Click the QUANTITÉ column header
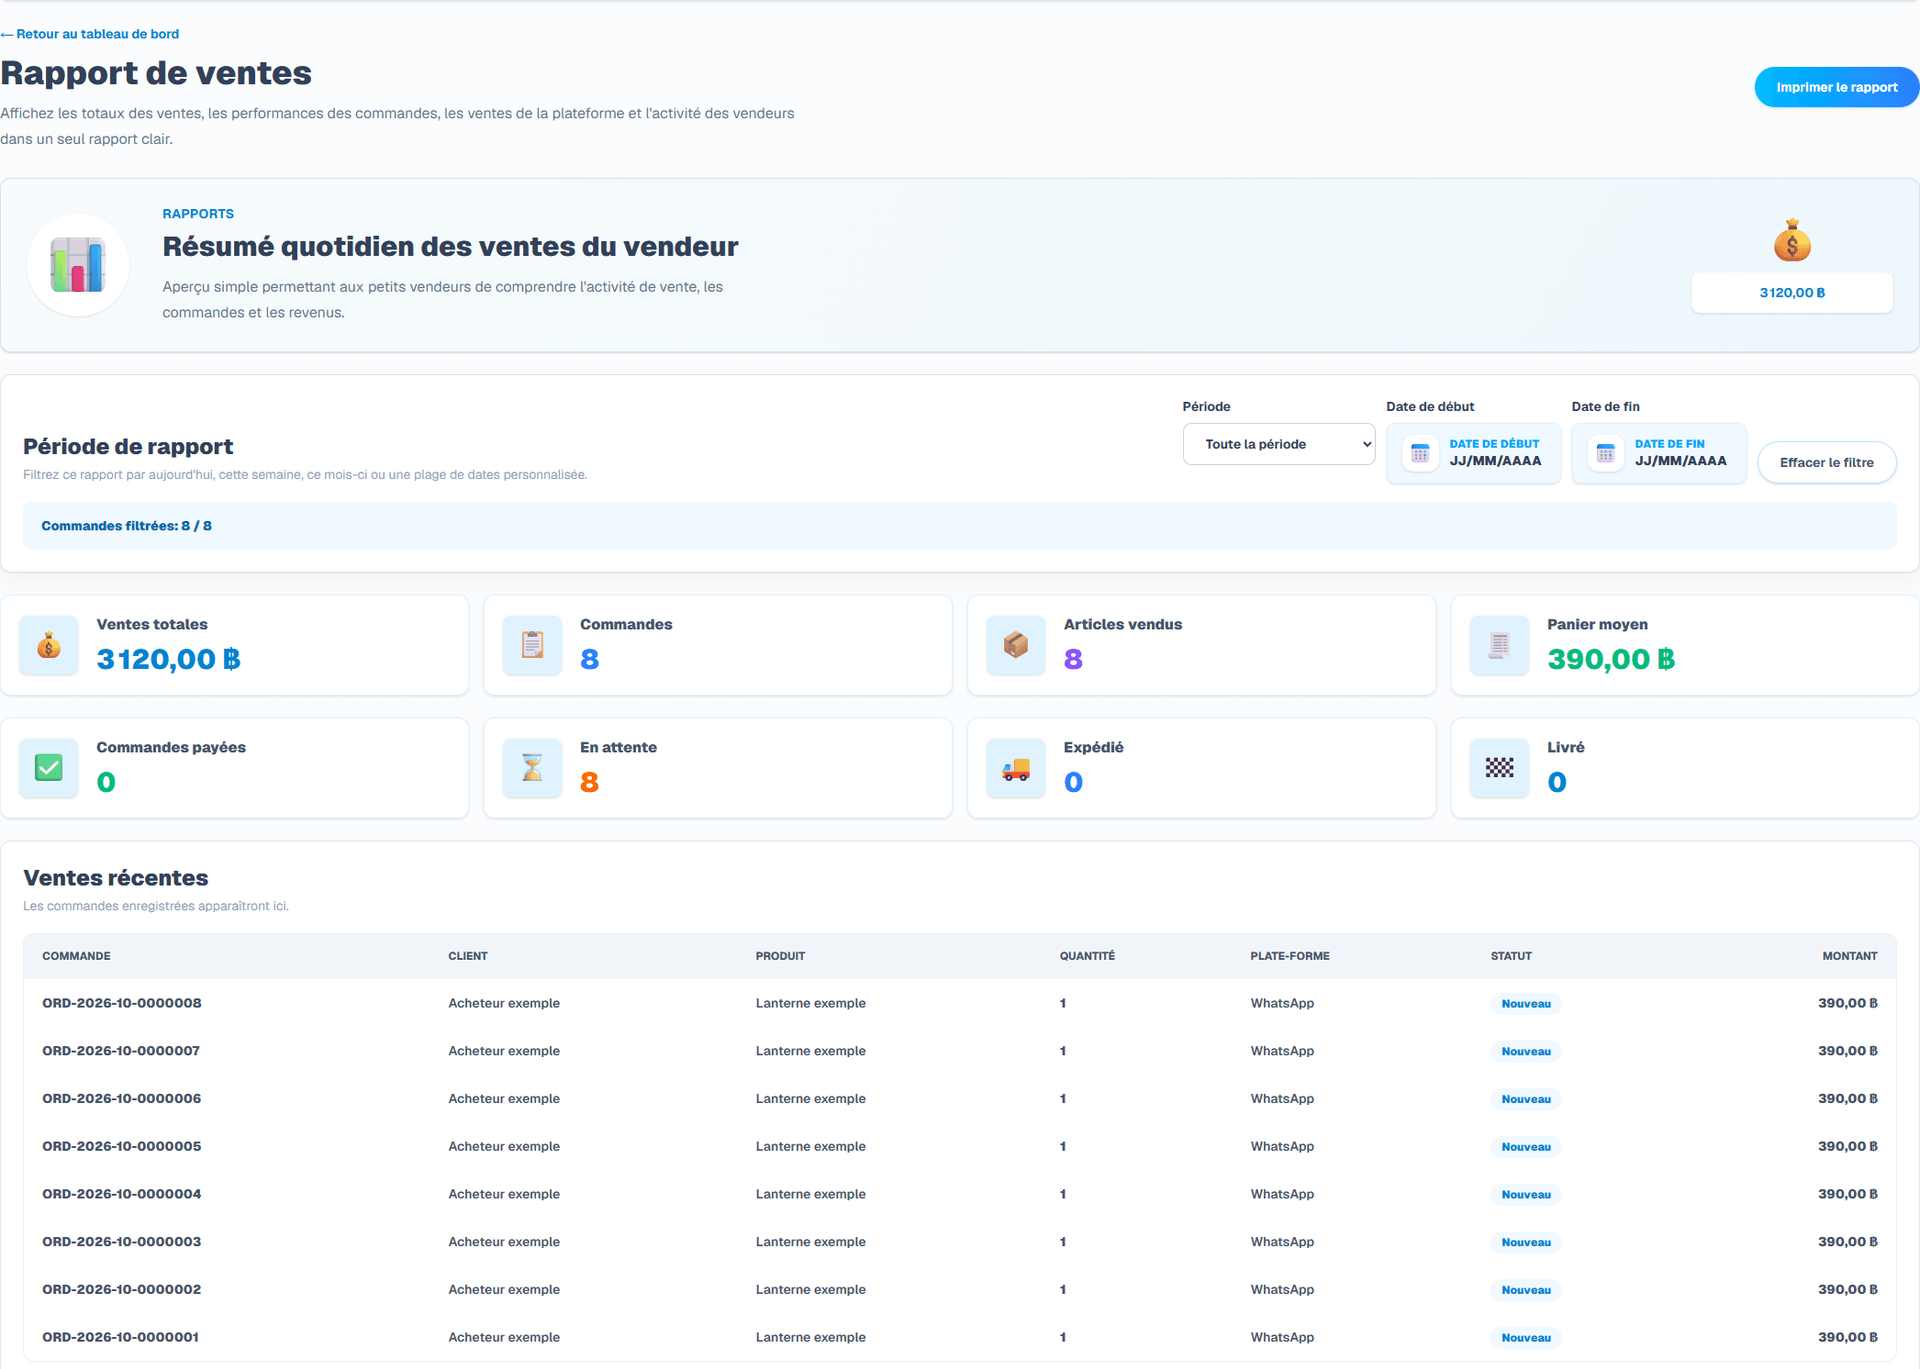This screenshot has width=1920, height=1369. [x=1087, y=956]
